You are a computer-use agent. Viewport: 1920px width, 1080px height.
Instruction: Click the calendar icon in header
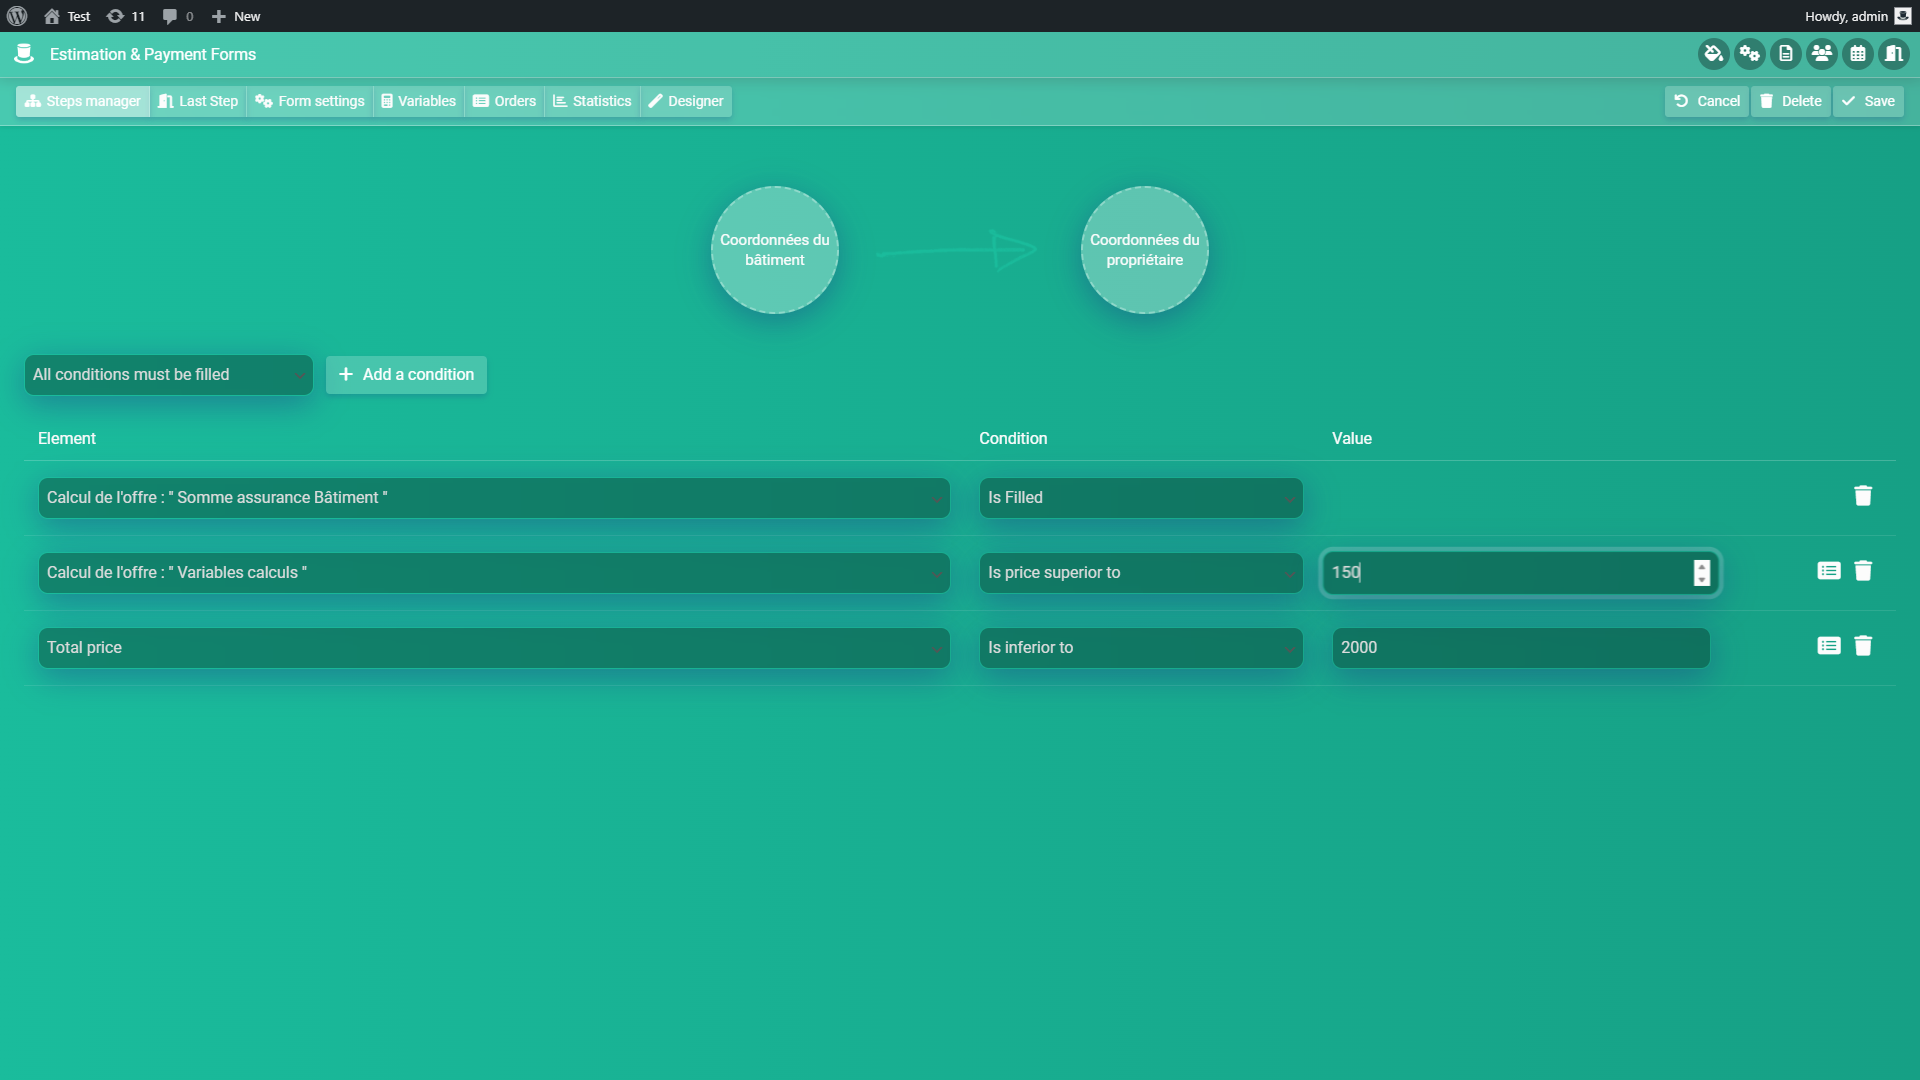point(1857,54)
